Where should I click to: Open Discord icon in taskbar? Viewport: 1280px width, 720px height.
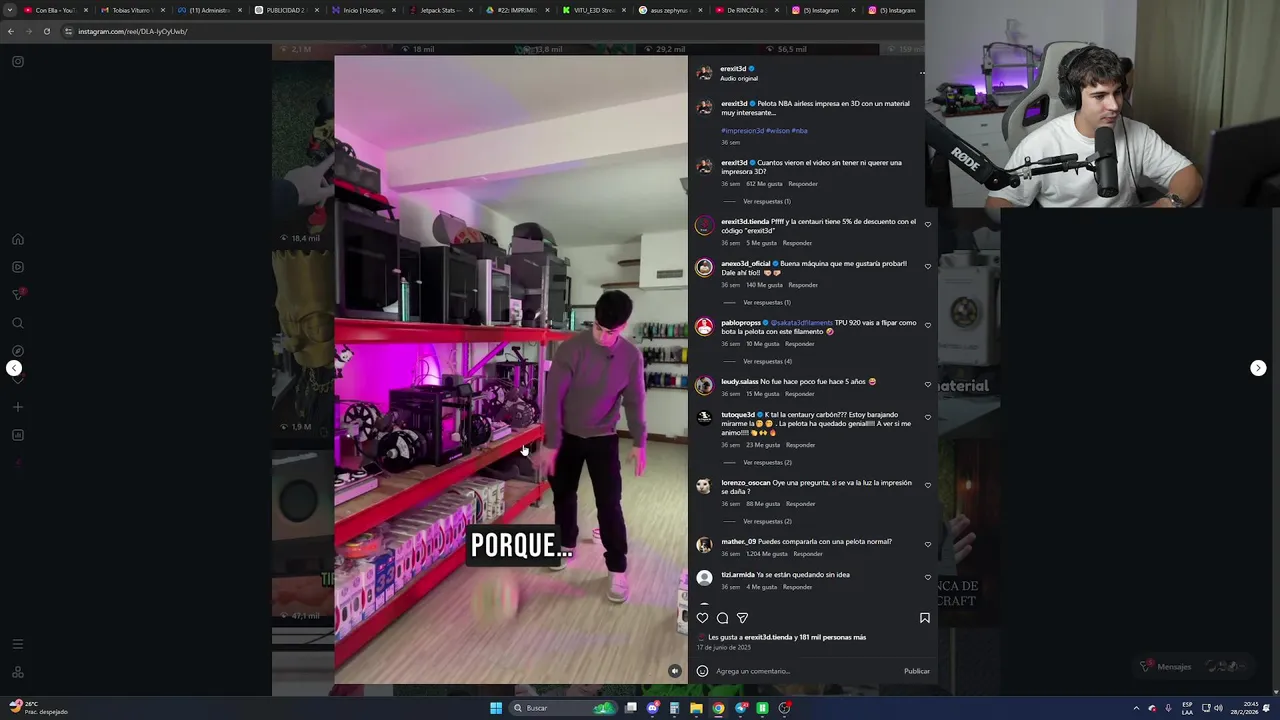[x=653, y=708]
